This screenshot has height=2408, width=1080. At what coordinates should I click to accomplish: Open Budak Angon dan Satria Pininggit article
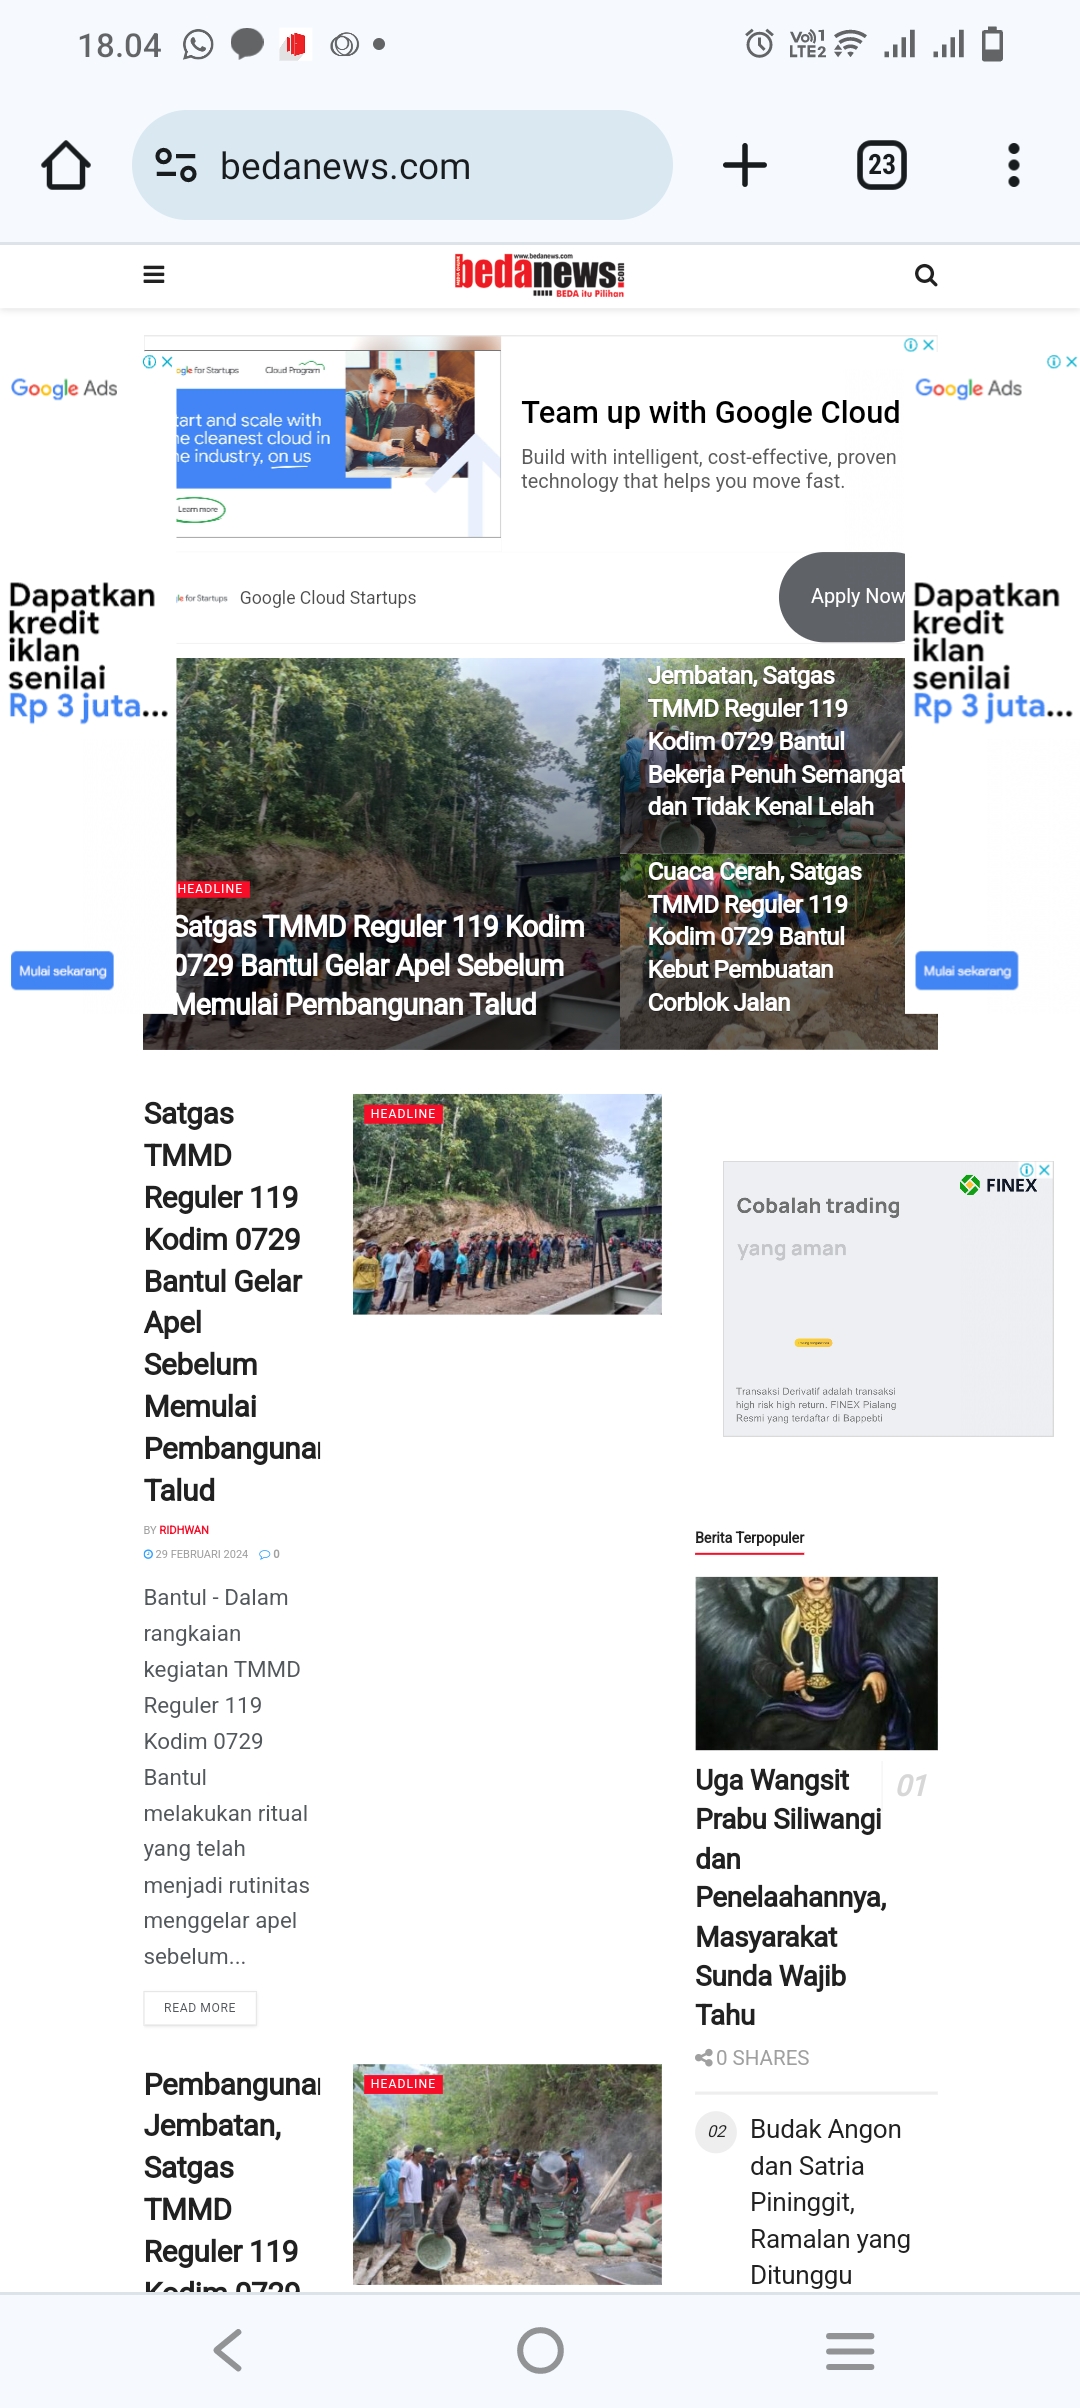(829, 2202)
